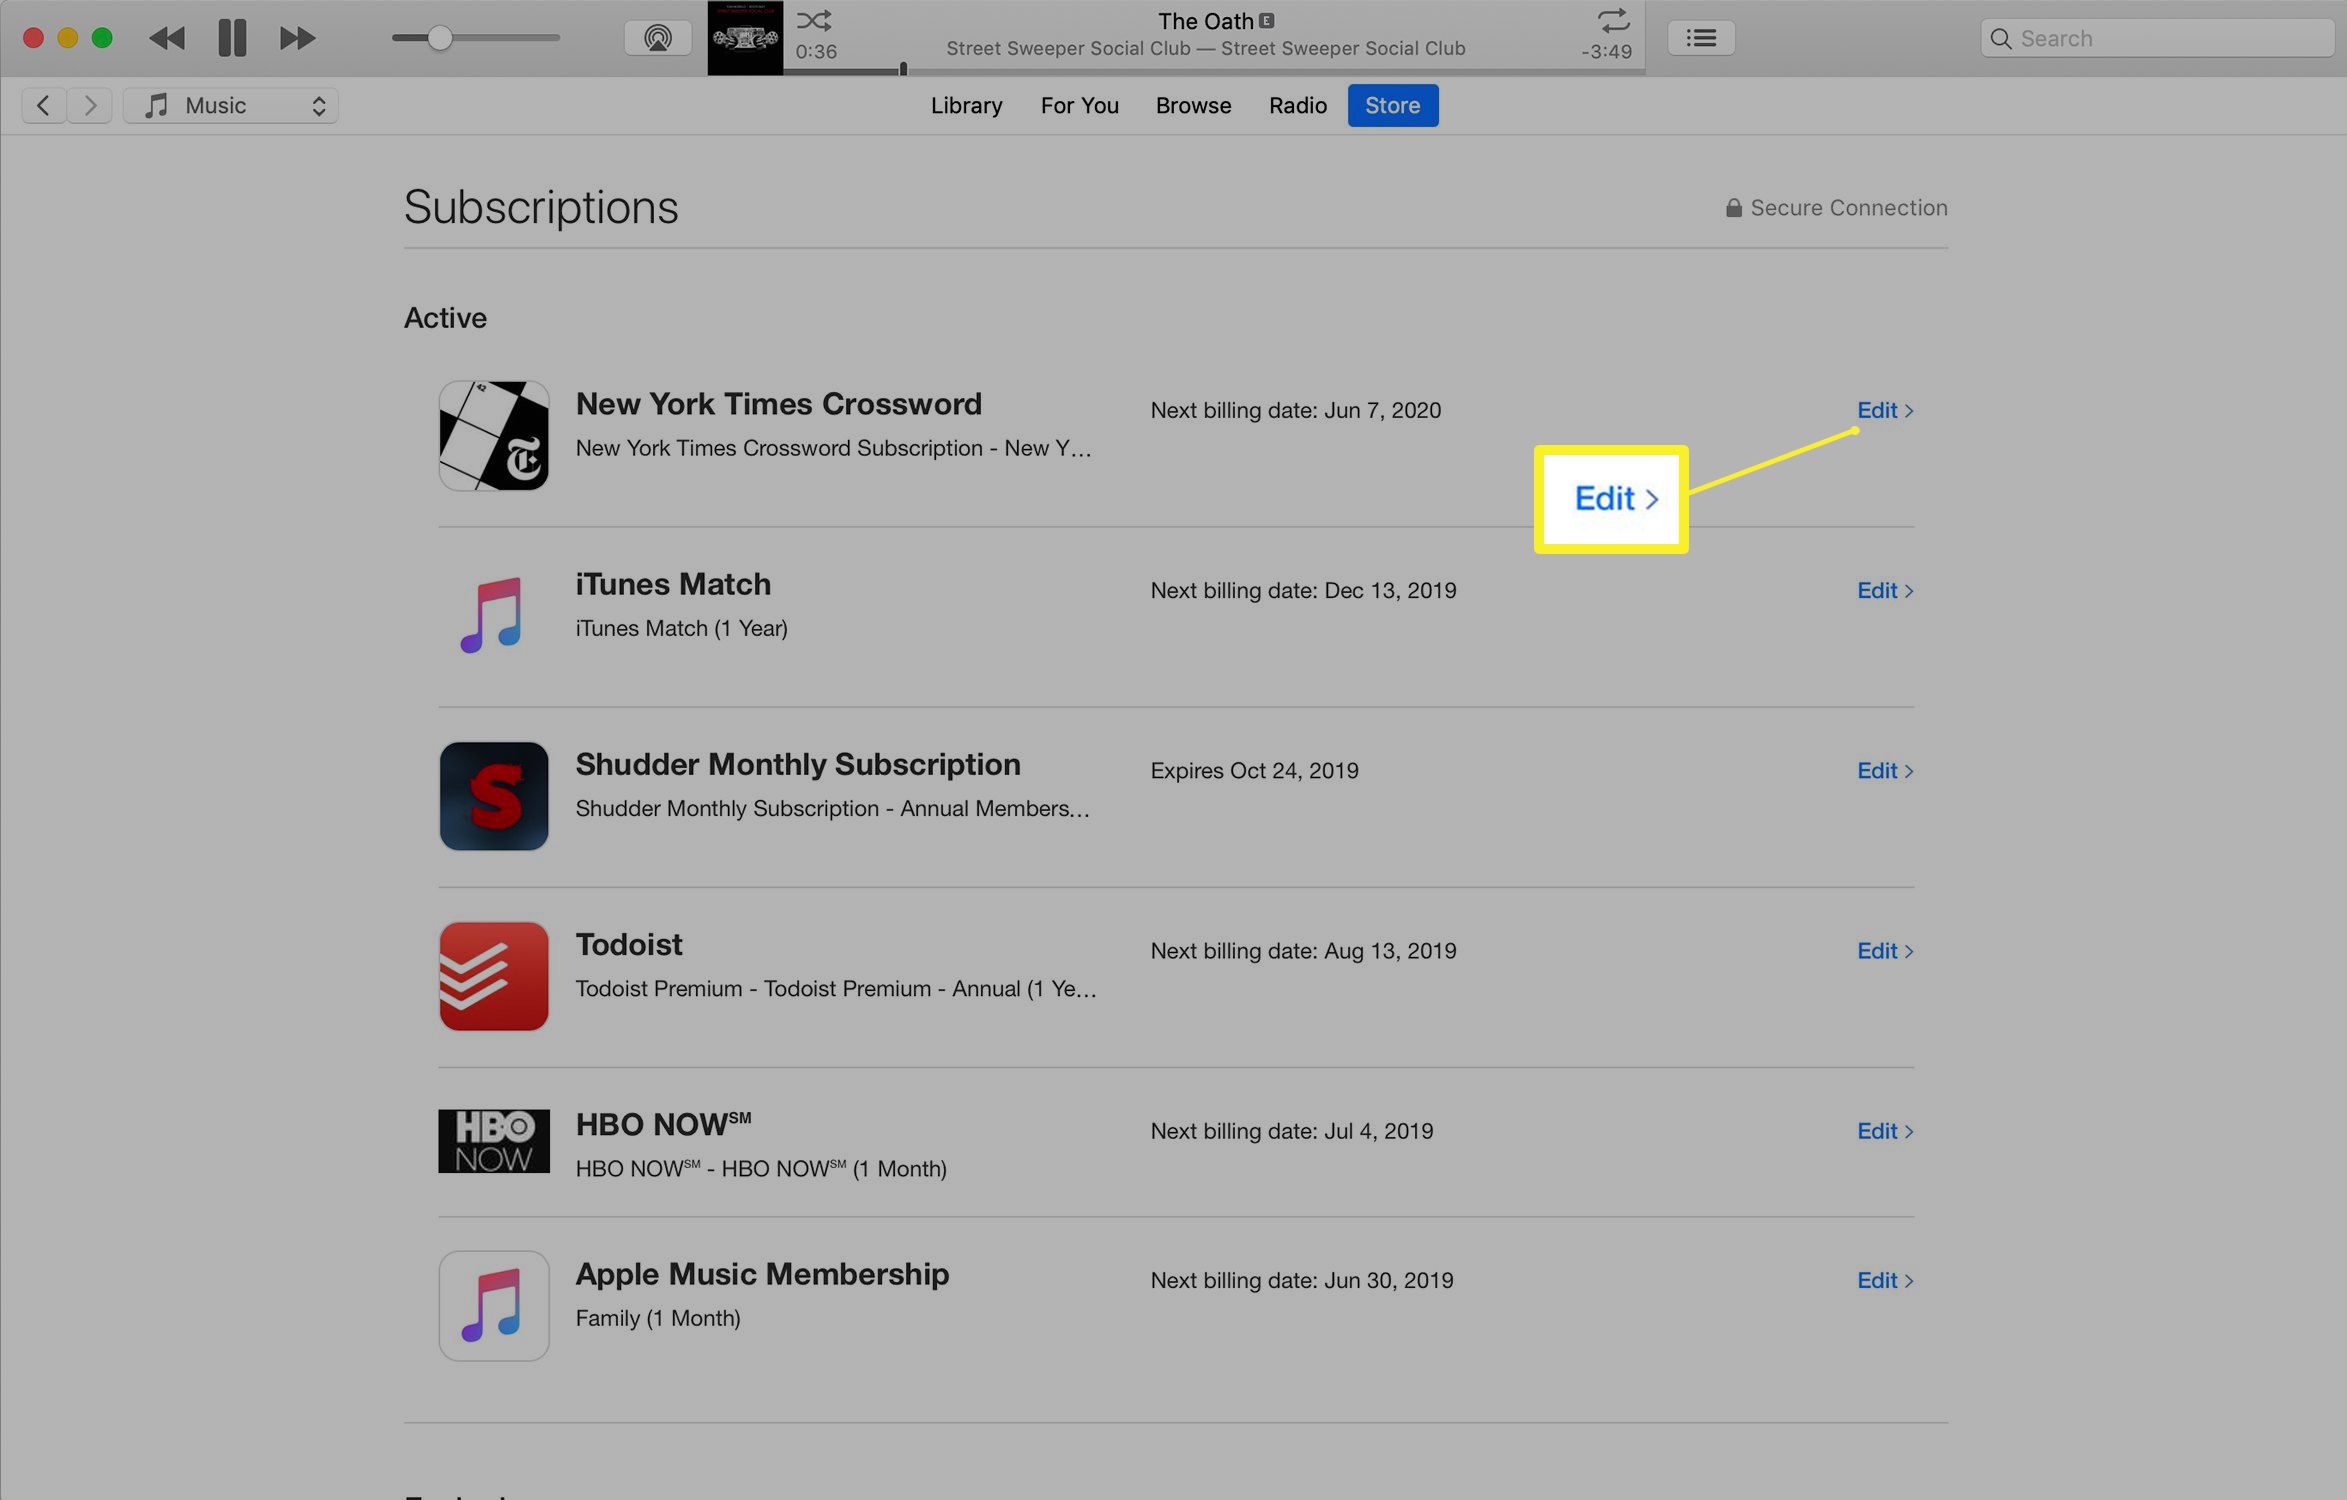Click the song list view icon
The height and width of the screenshot is (1500, 2347).
pyautogui.click(x=1700, y=36)
